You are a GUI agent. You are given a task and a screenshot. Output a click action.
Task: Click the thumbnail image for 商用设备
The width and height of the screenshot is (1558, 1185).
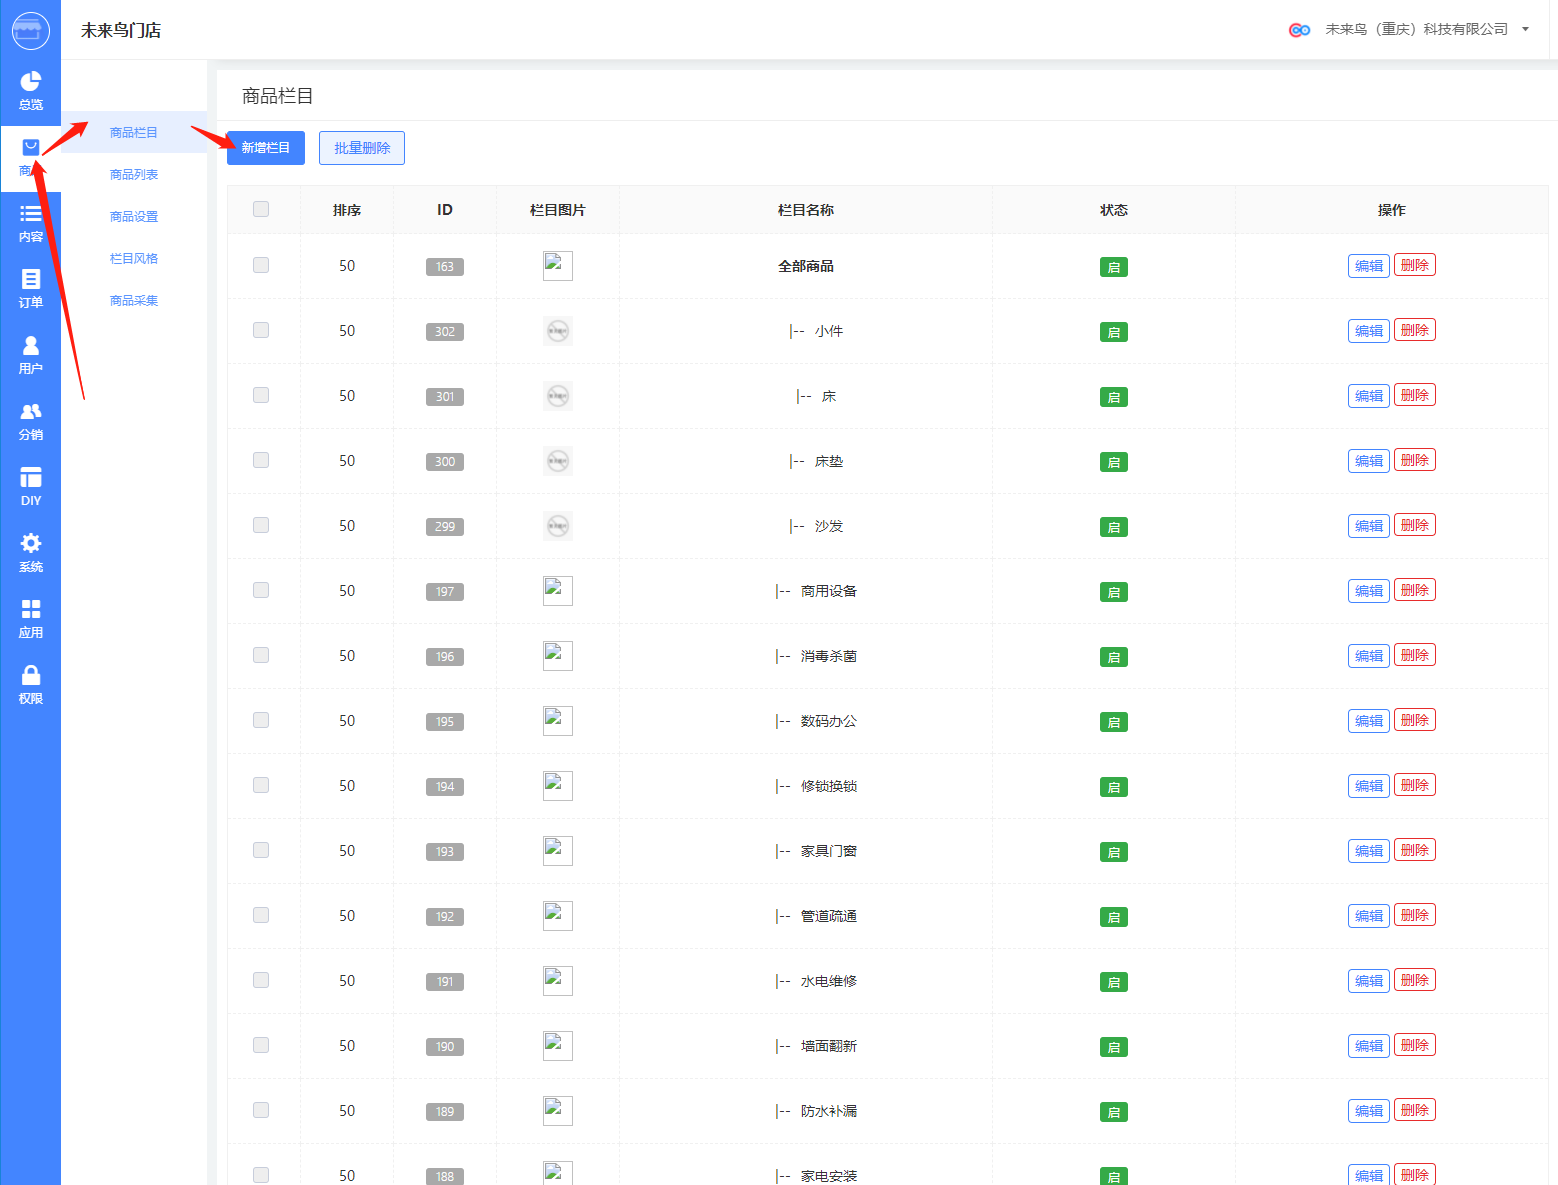click(x=557, y=591)
